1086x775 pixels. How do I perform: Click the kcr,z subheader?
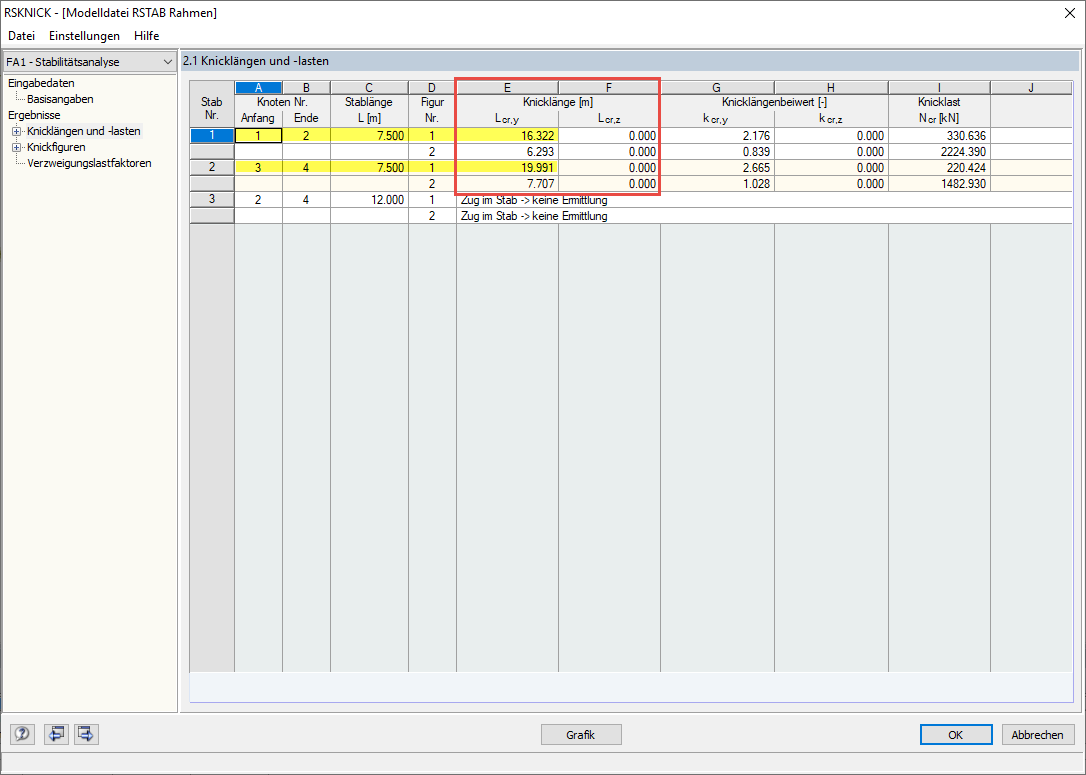(830, 118)
